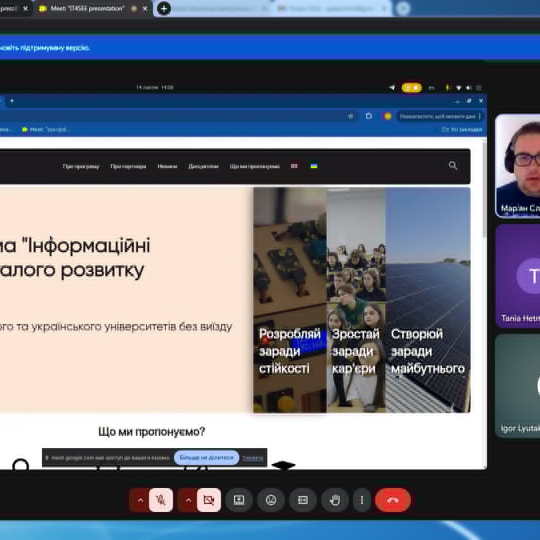
Task: Open audio settings arrow beside microphone
Action: pos(139,500)
